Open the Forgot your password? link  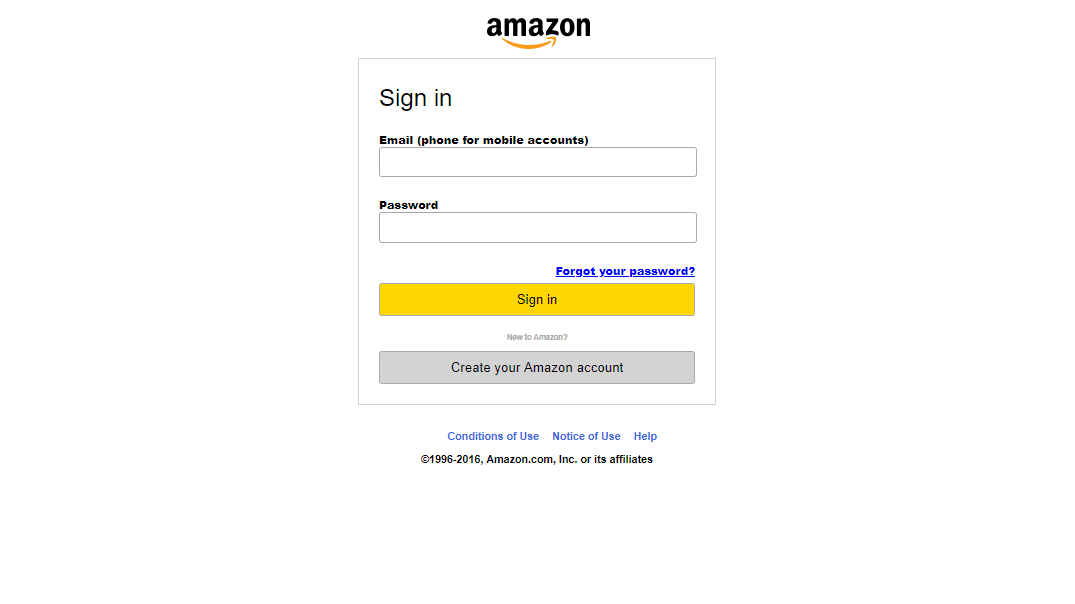click(625, 271)
